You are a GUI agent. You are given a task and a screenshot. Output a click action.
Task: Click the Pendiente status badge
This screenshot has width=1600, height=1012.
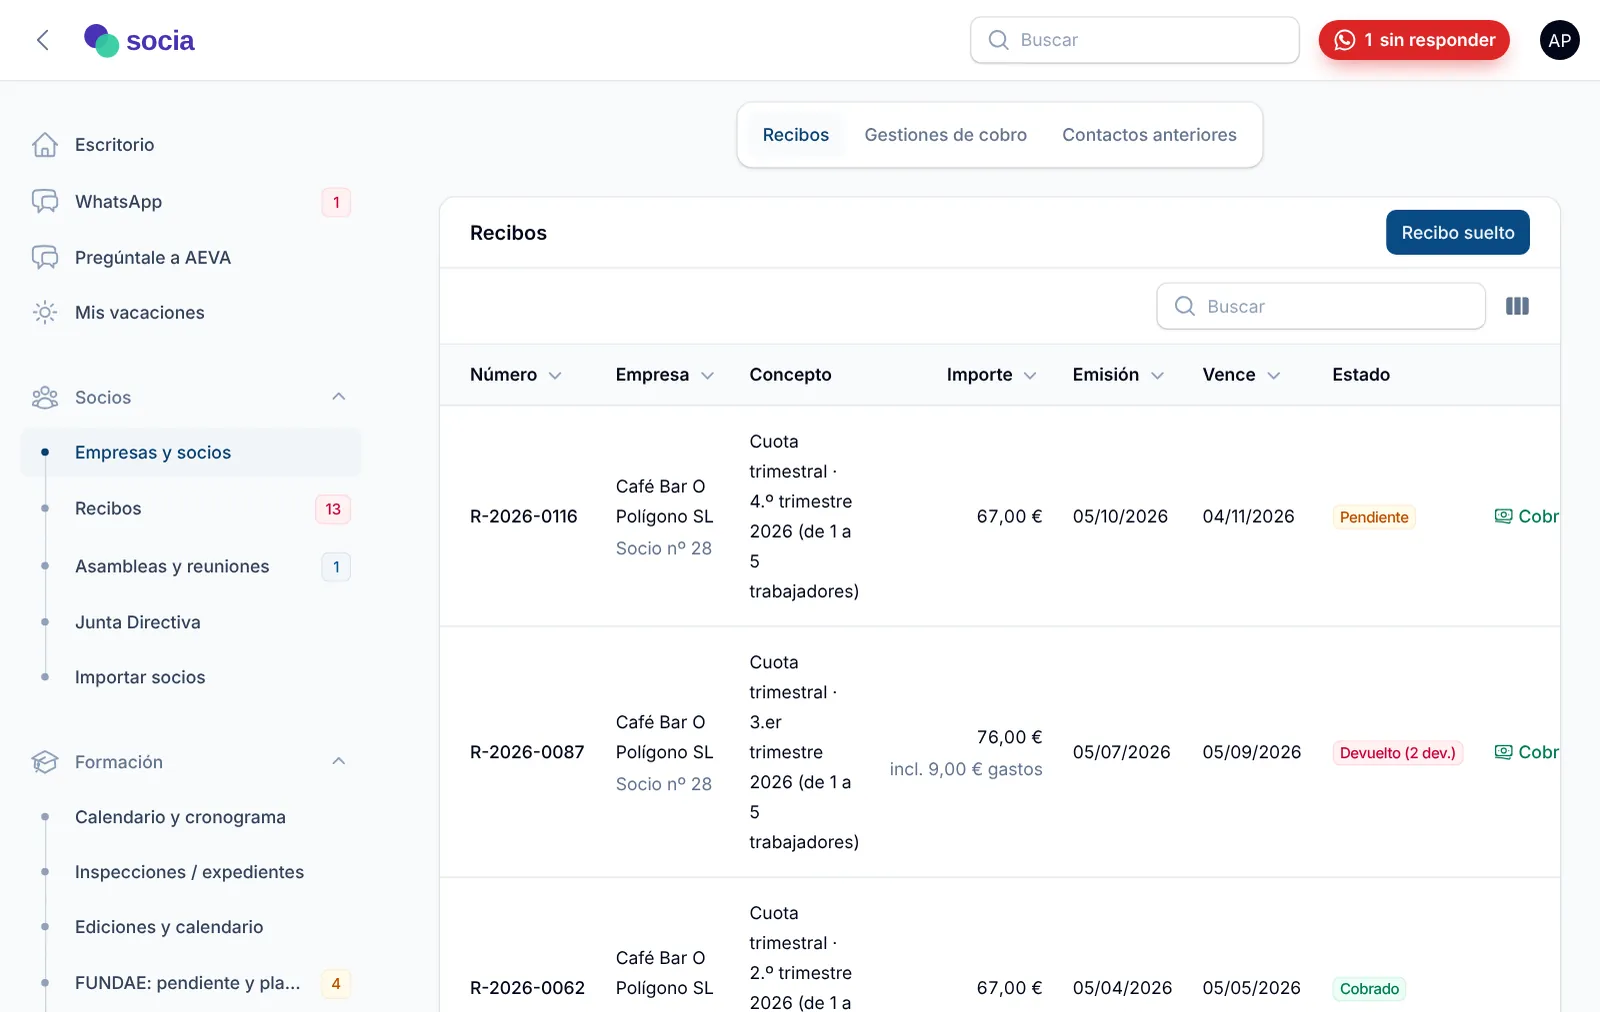pyautogui.click(x=1374, y=517)
